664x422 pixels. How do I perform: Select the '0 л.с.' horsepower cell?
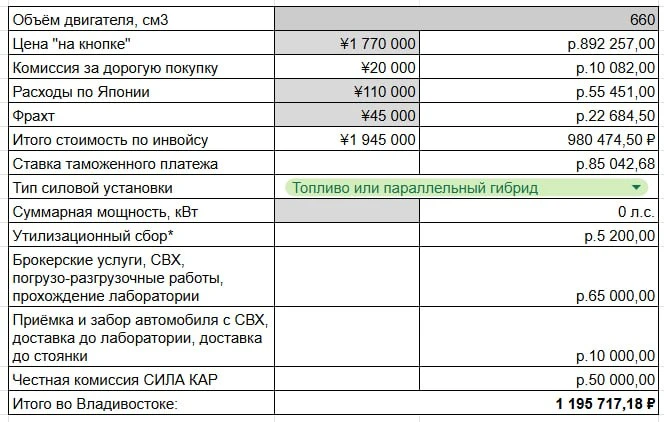[539, 211]
